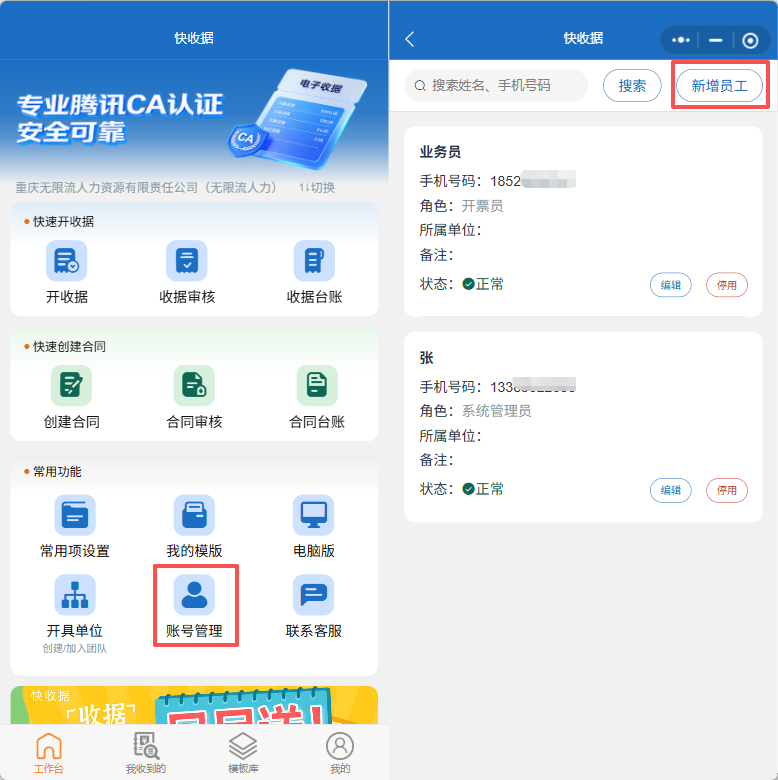The width and height of the screenshot is (778, 780).
Task: Disable the 张 account with 停用
Action: (727, 490)
